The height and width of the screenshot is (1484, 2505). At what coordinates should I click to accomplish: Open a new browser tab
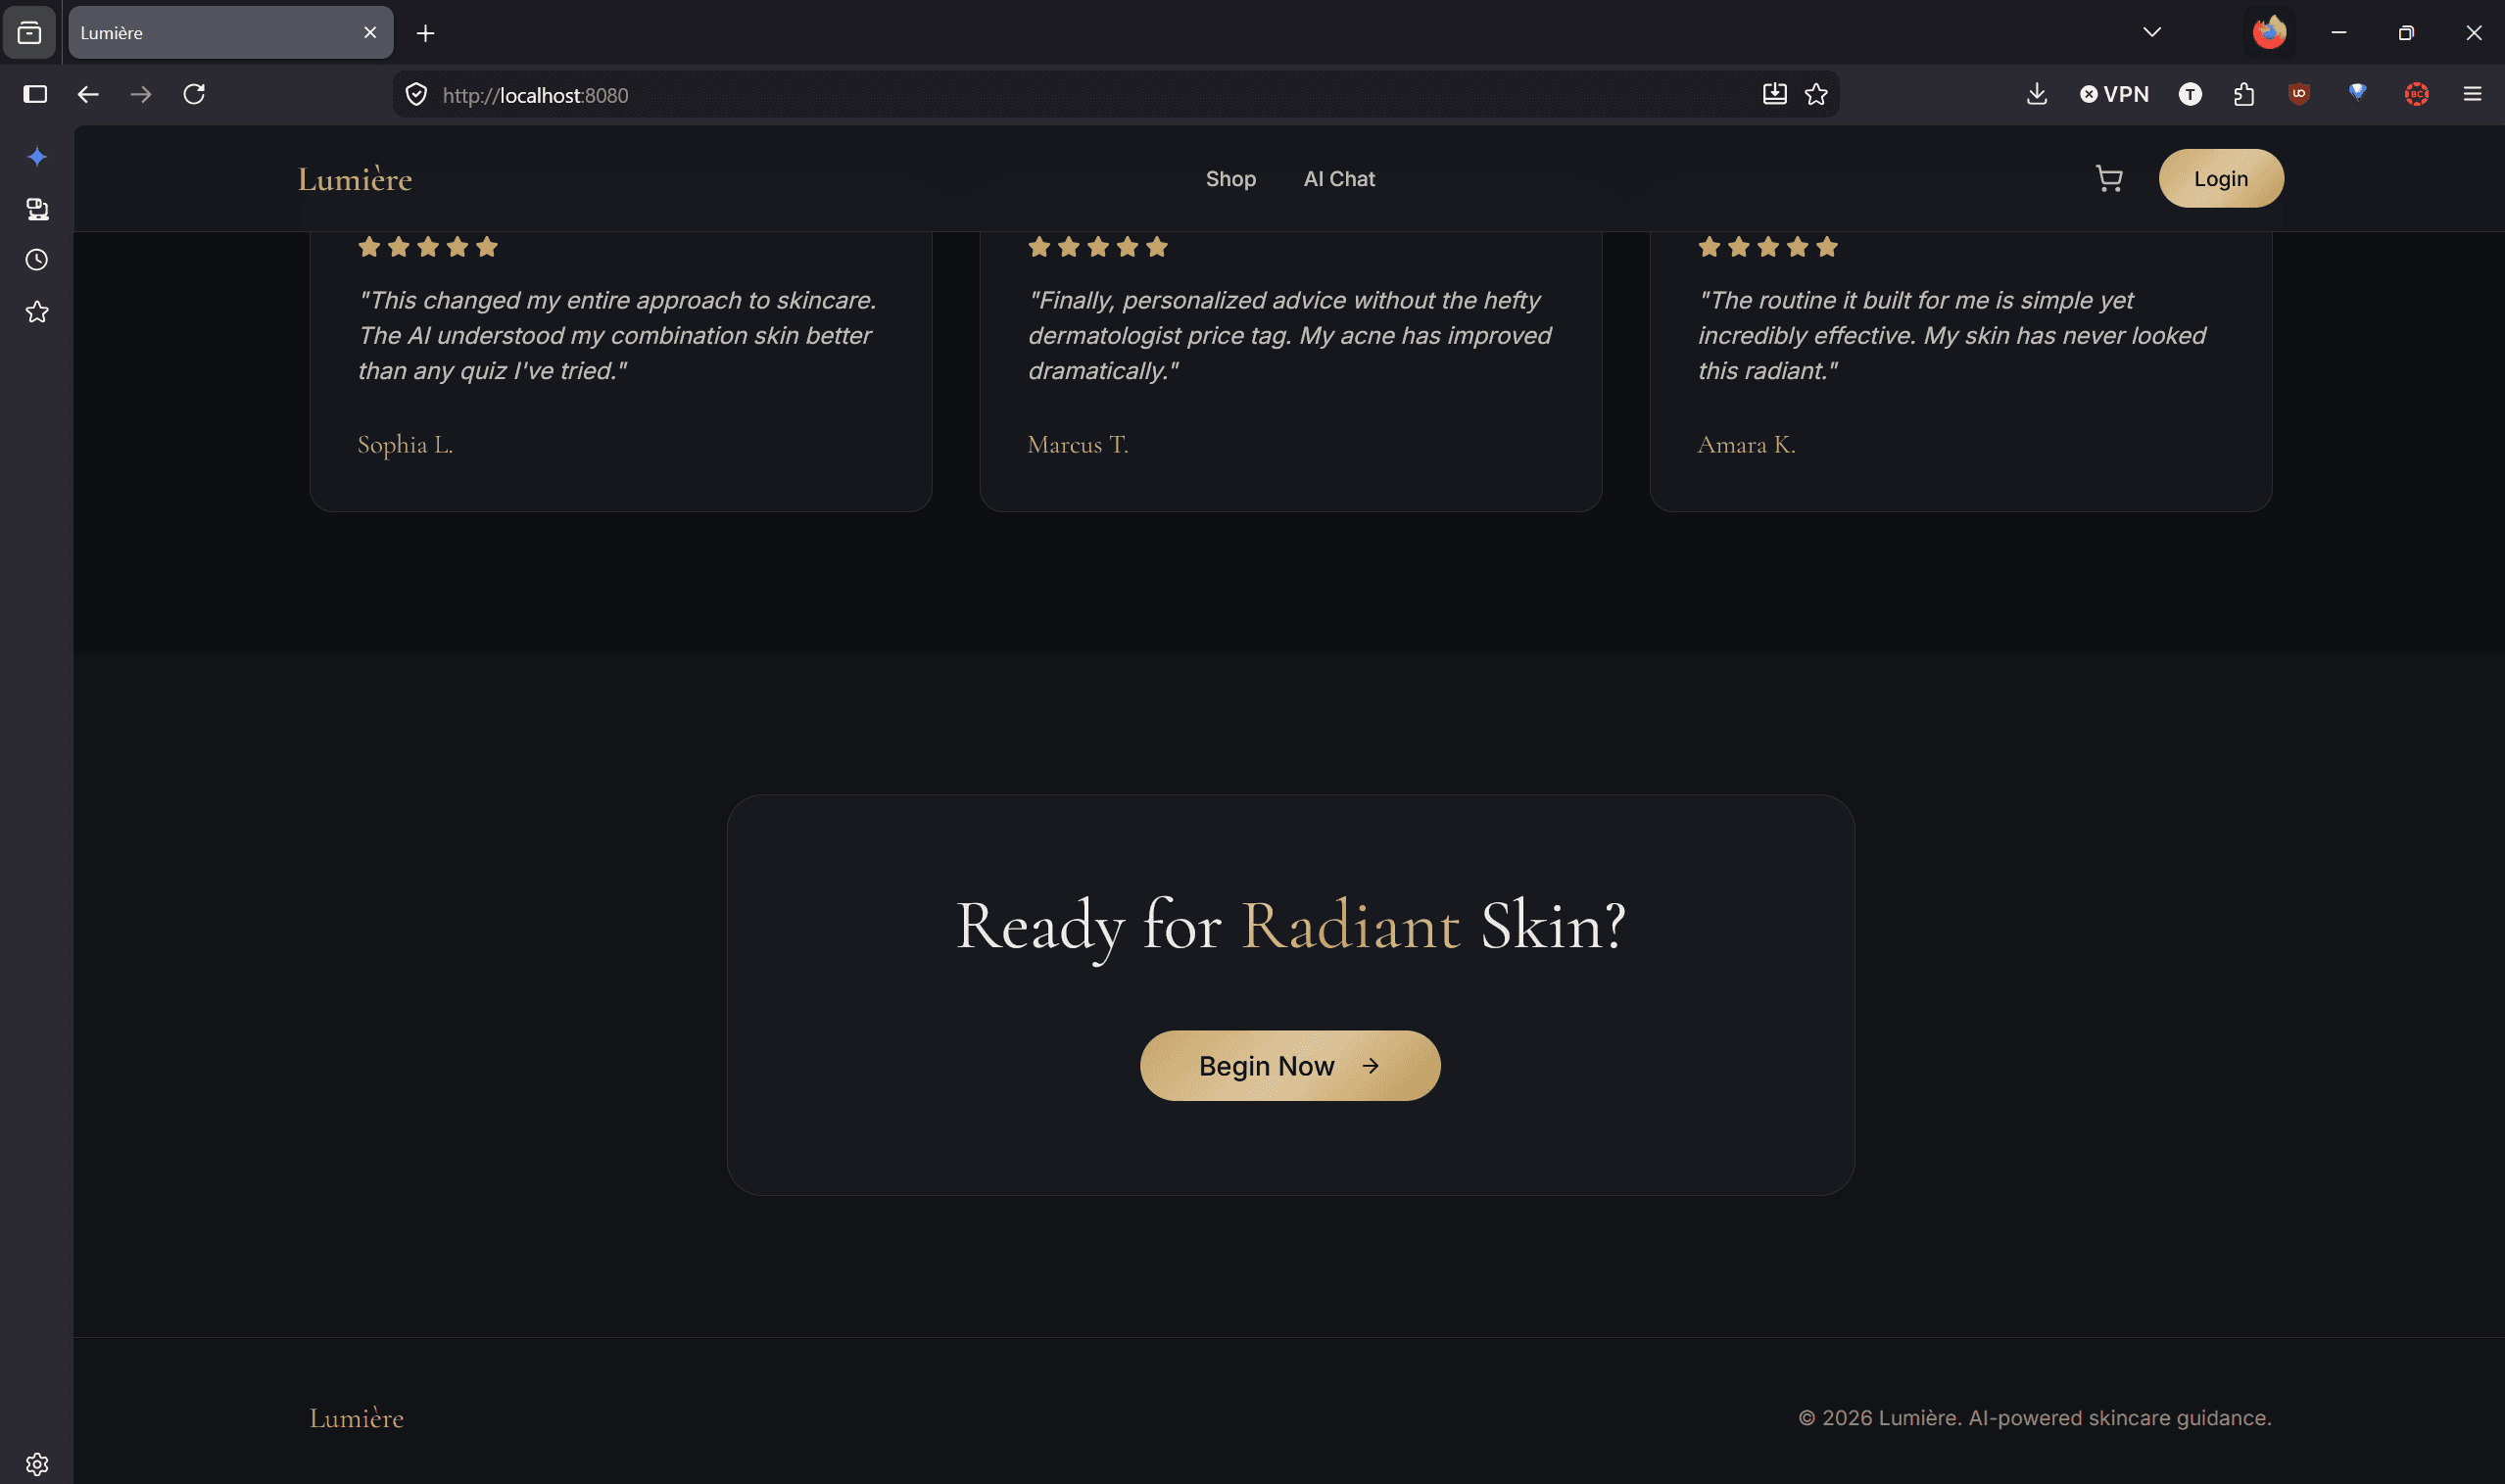[426, 33]
